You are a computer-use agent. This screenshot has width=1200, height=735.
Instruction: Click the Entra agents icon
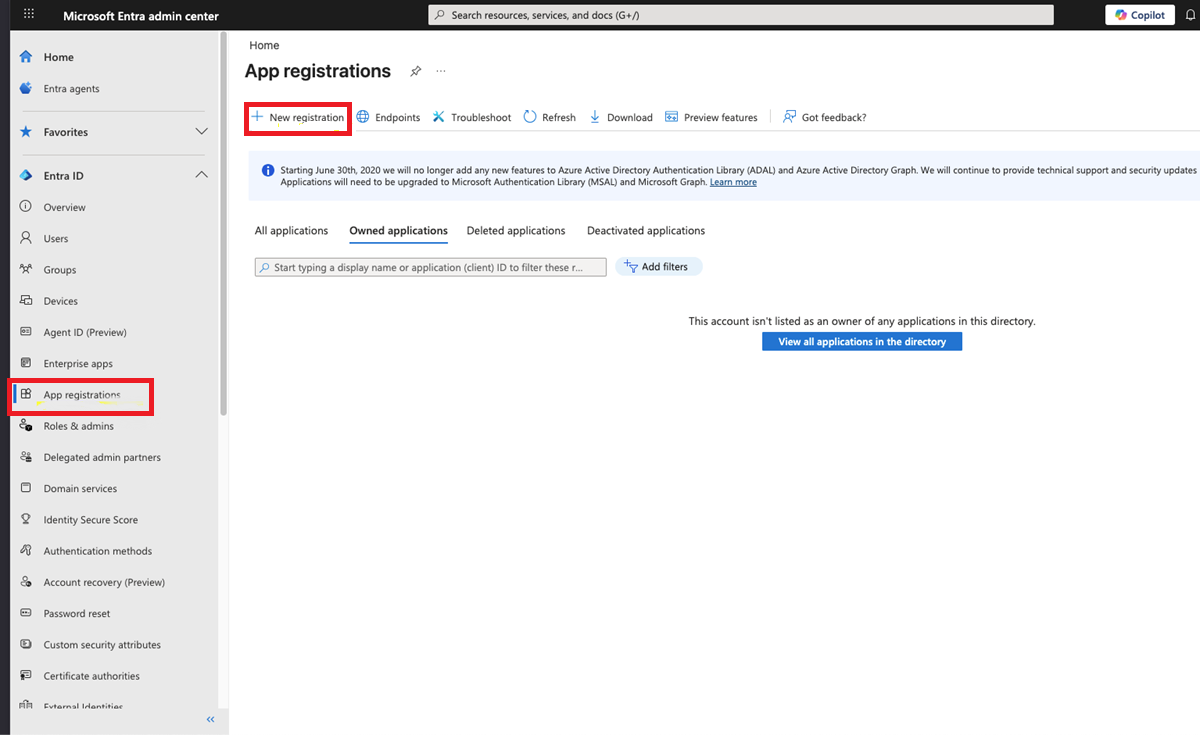coord(26,88)
